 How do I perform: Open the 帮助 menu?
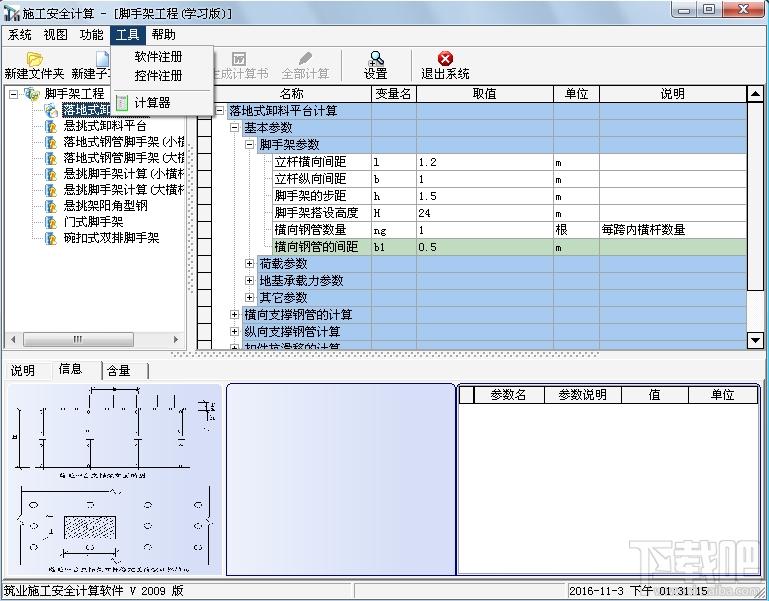pyautogui.click(x=163, y=34)
